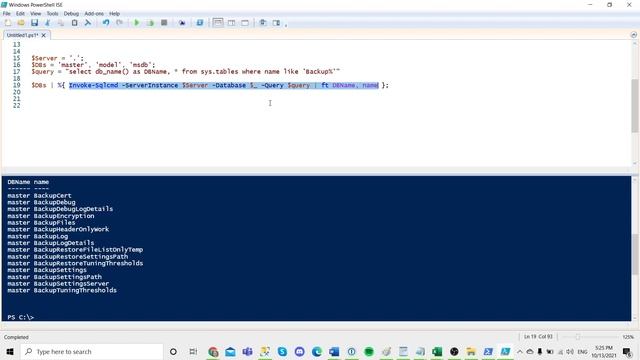Undo the last edit via toolbar arrow
The image size is (640, 360).
(x=106, y=23)
